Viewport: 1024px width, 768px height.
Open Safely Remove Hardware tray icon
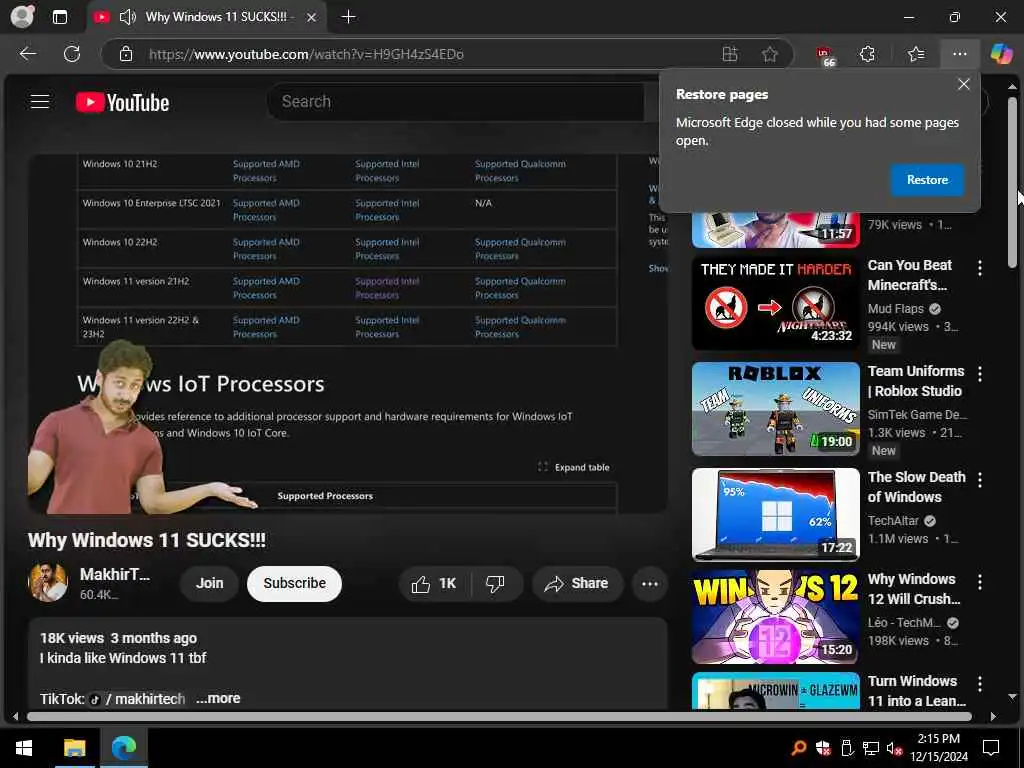pyautogui.click(x=846, y=748)
